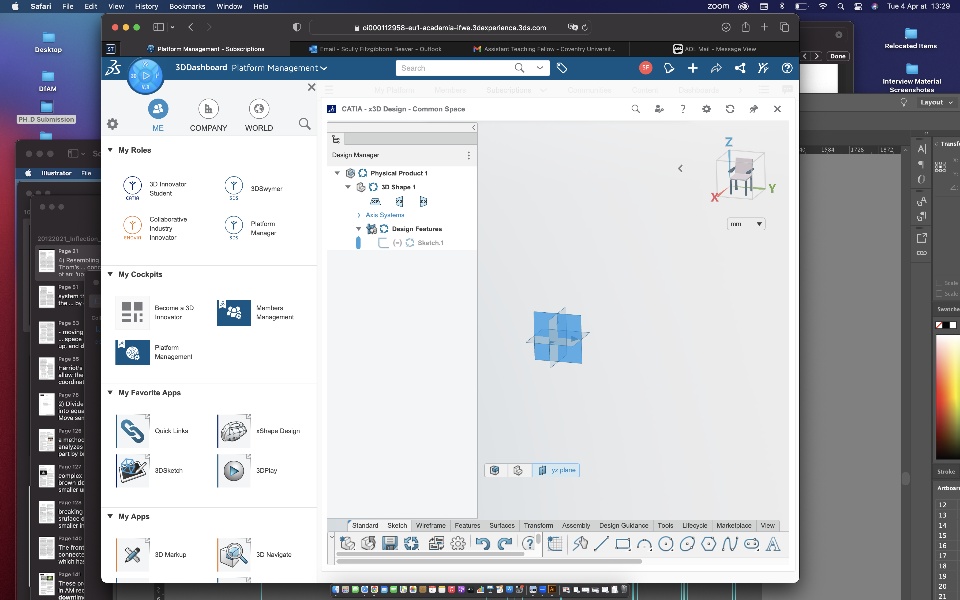Open the Platform Management cockpit
The image size is (960, 600).
coord(133,353)
